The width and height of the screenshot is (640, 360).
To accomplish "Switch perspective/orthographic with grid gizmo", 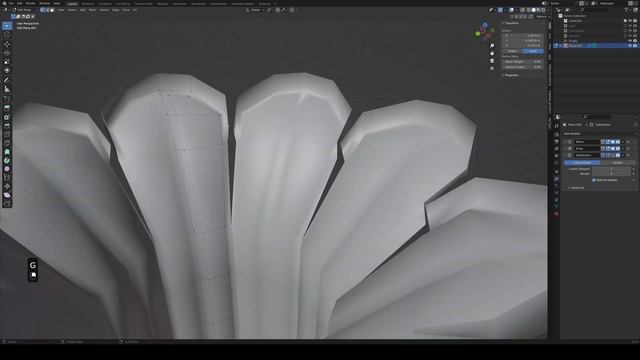I will tap(492, 69).
